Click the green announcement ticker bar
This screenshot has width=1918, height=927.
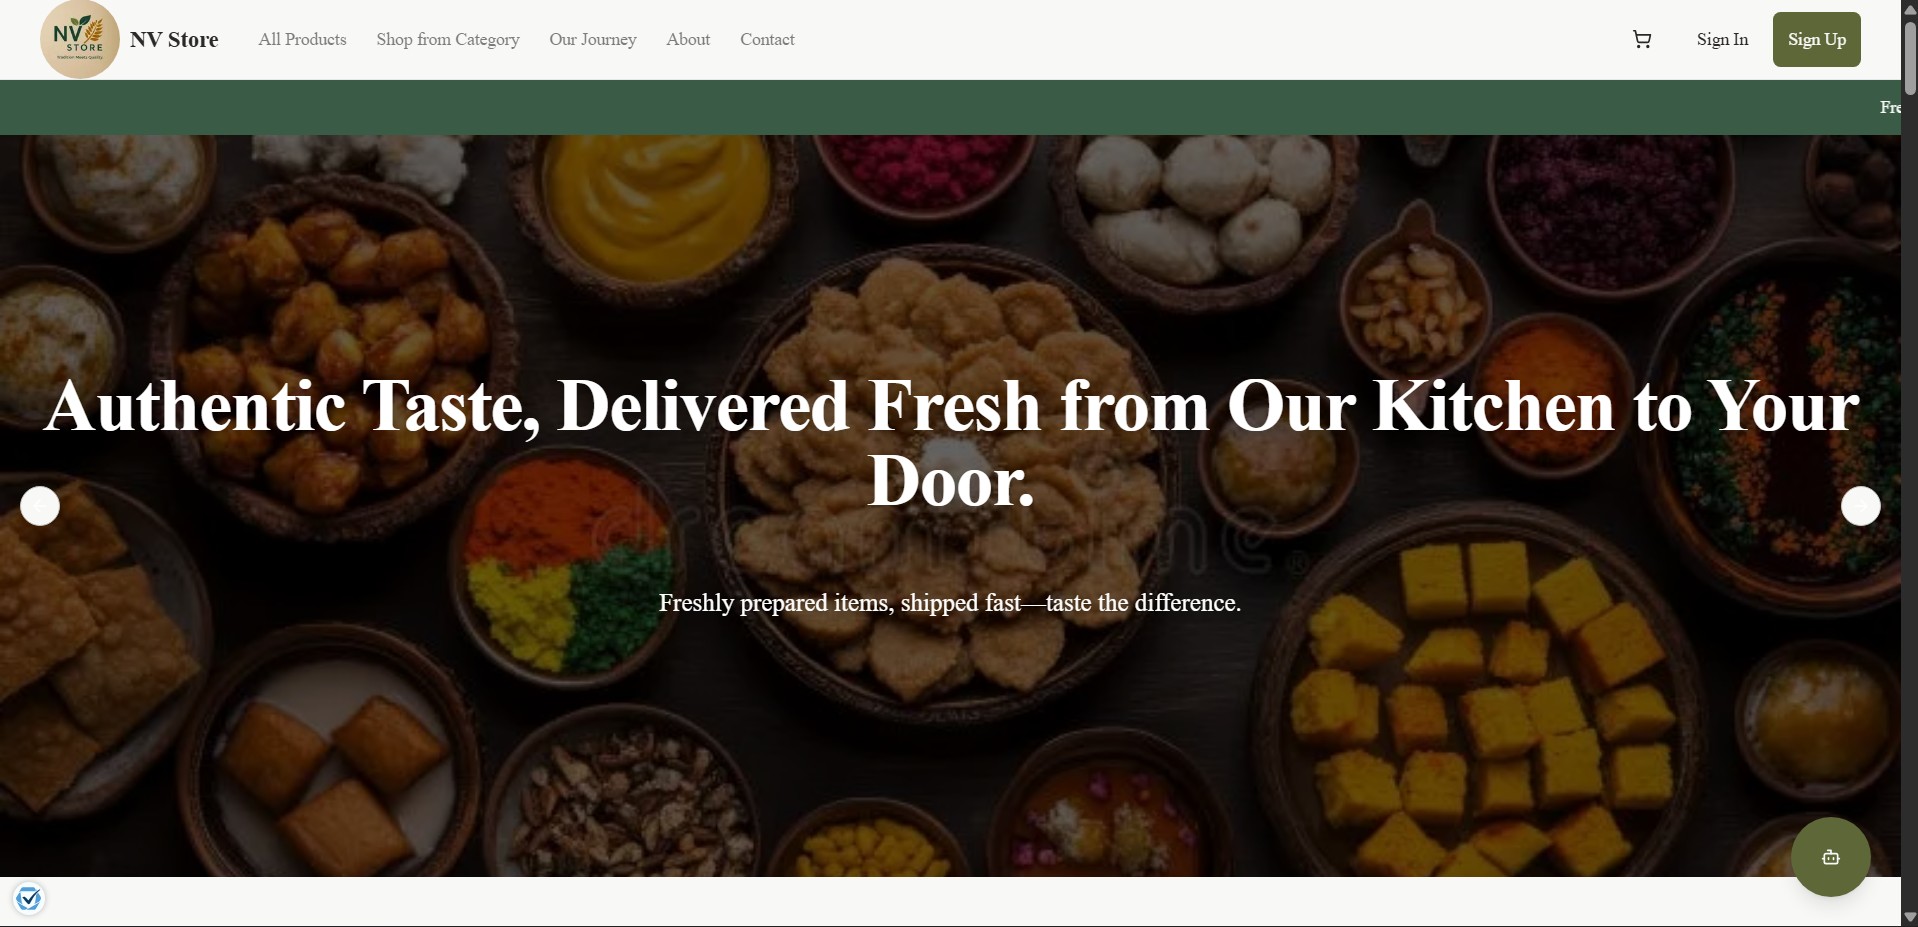(x=950, y=107)
